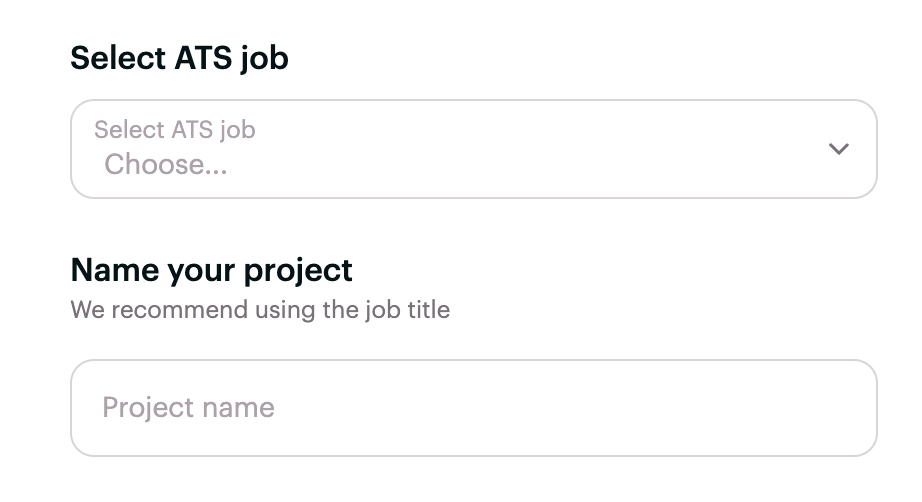Screen dimensions: 922x502
Task: Click the "Select ATS job" bold heading
Action: pyautogui.click(x=179, y=58)
